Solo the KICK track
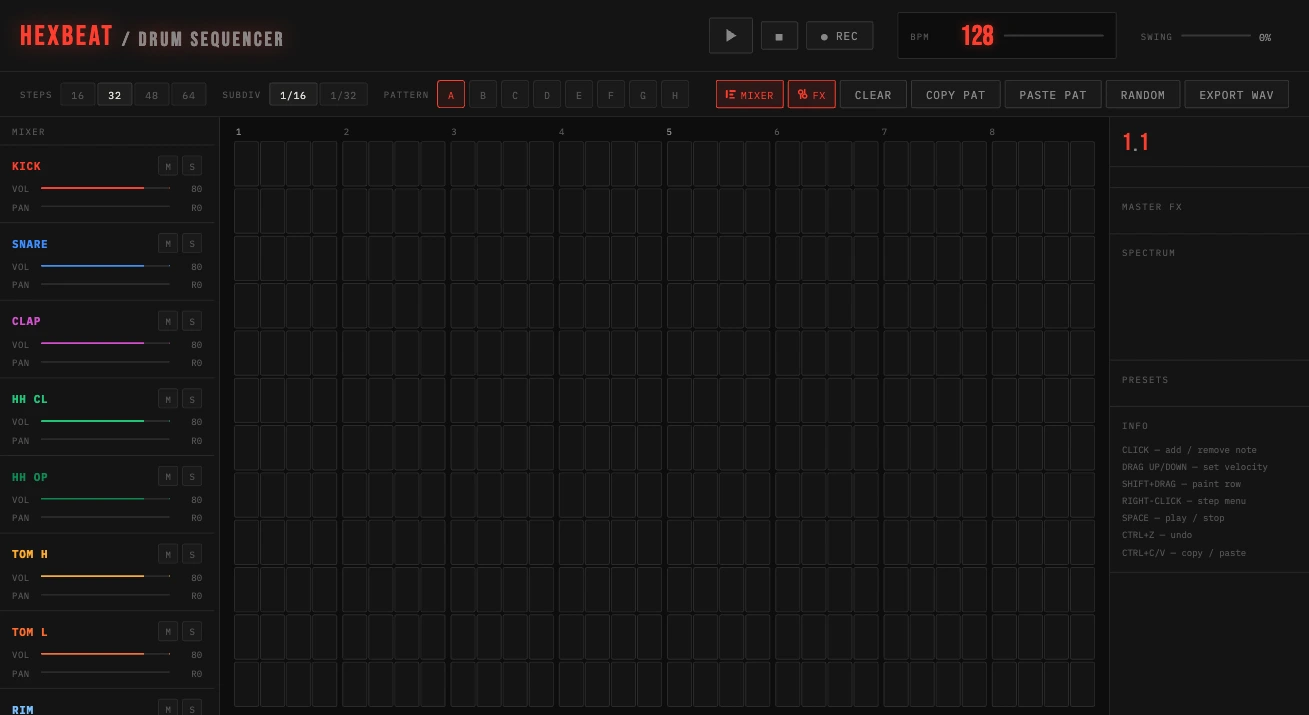The width and height of the screenshot is (1309, 715). pyautogui.click(x=192, y=165)
